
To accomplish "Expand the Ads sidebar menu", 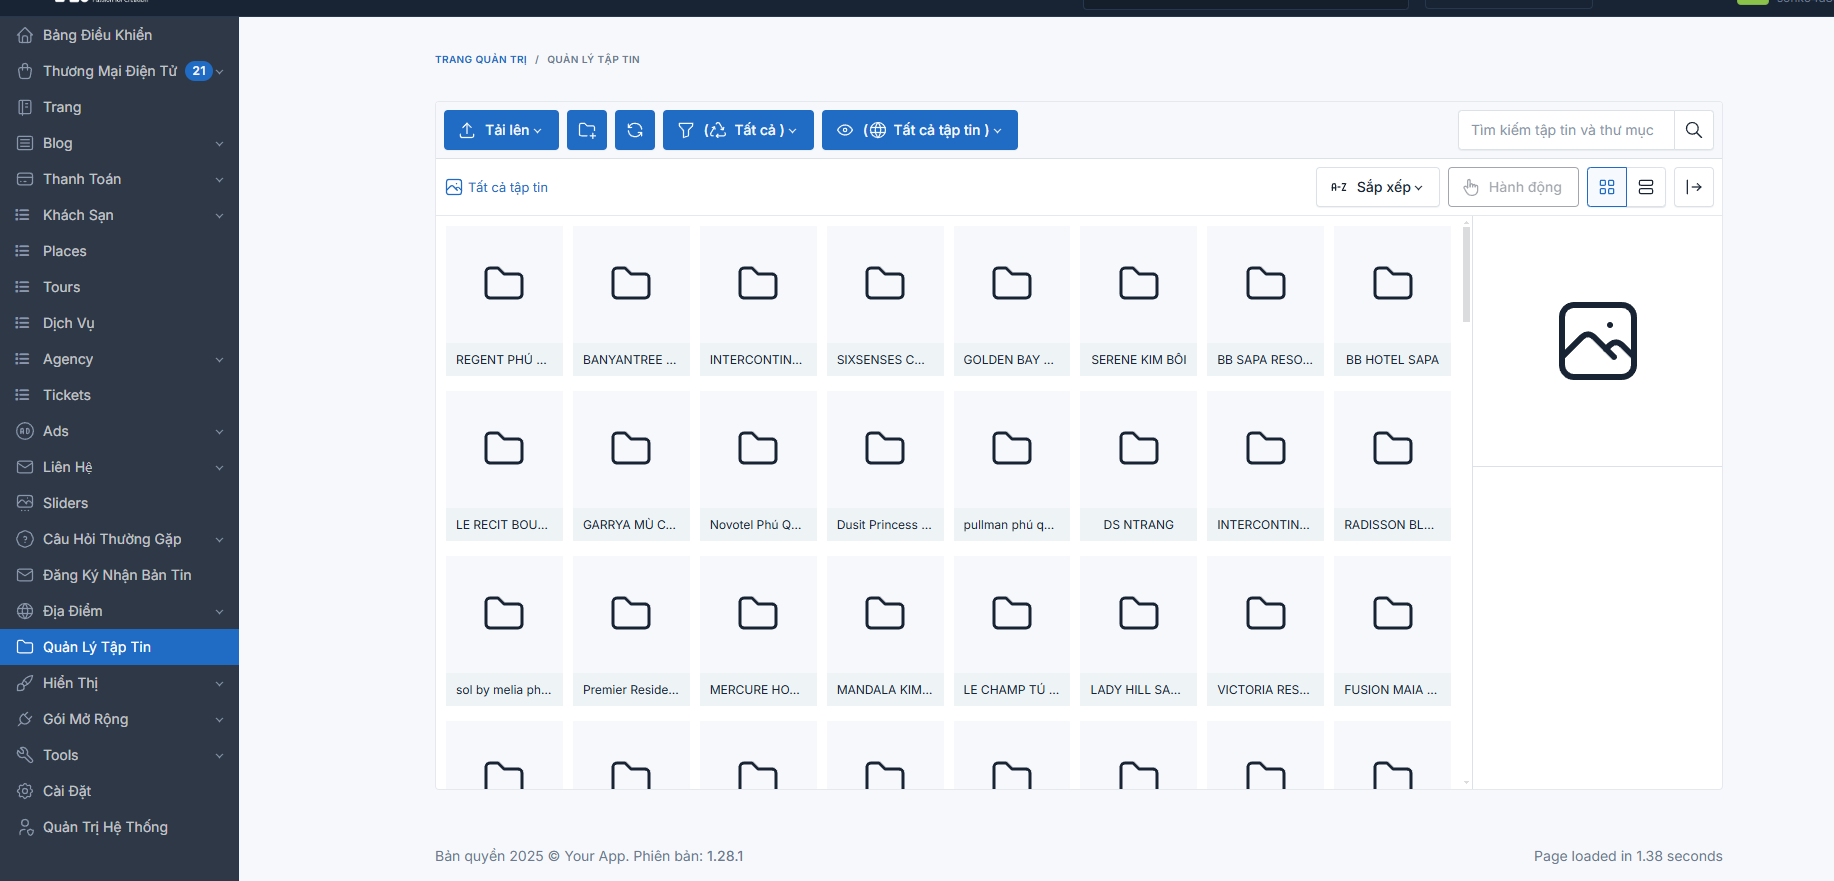I will [119, 431].
